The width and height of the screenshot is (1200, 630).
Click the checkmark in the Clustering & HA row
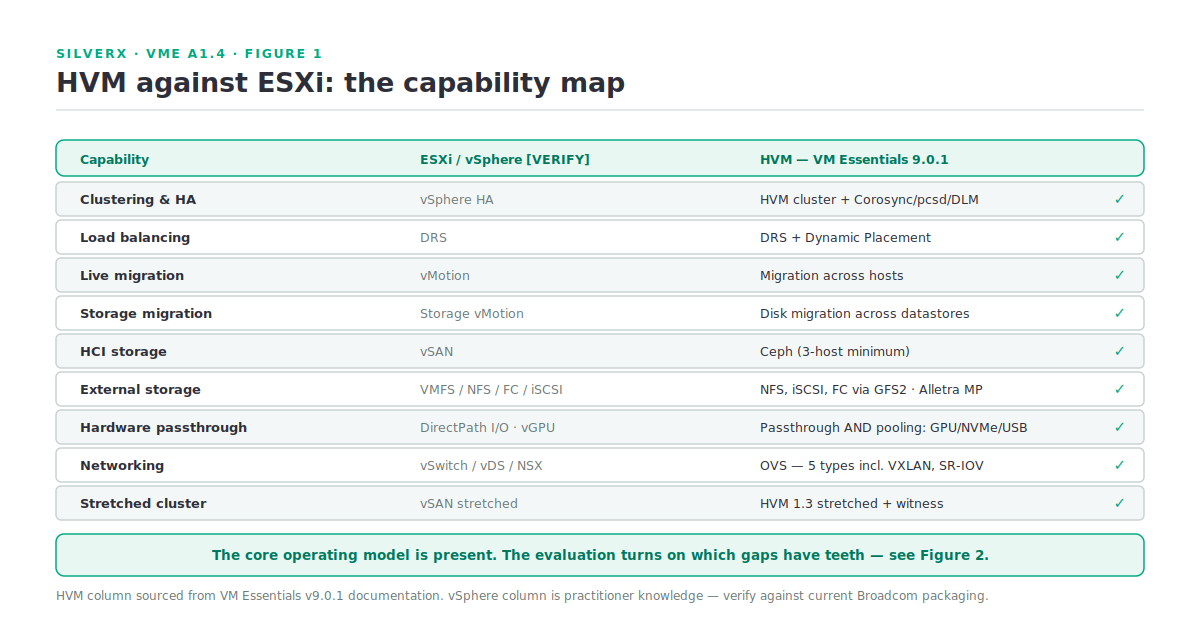coord(1119,199)
